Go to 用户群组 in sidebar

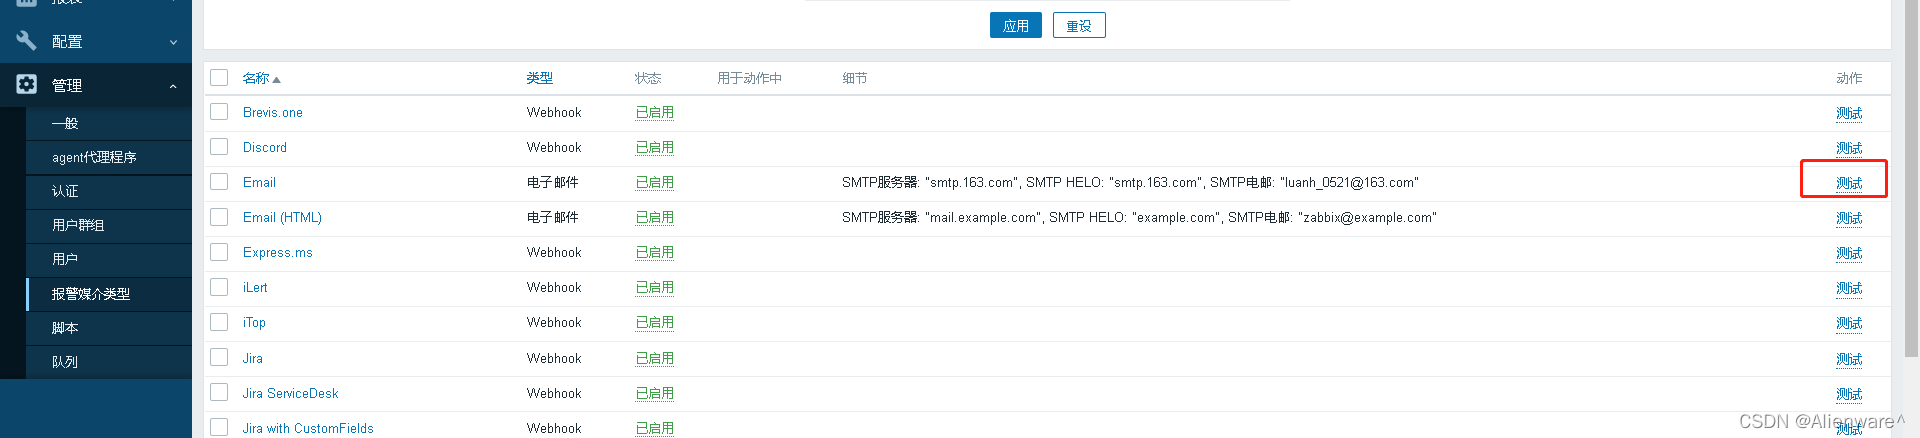point(78,225)
